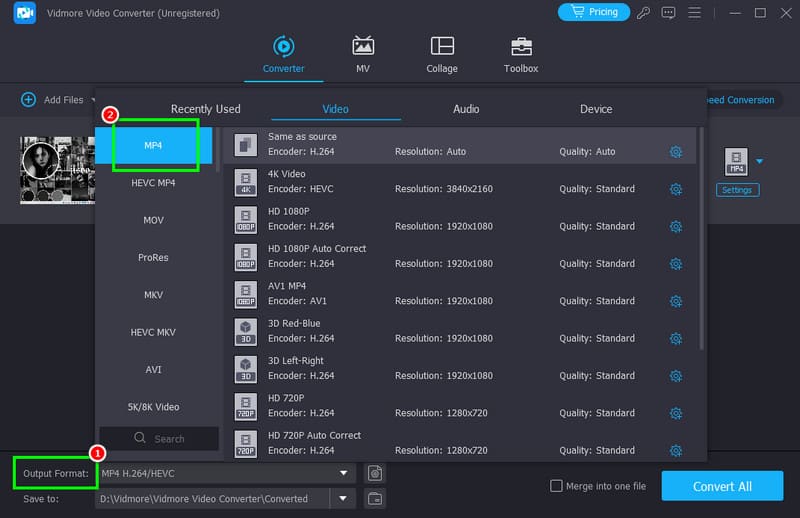Choose the HD 720P Auto Correct preset

click(x=459, y=443)
